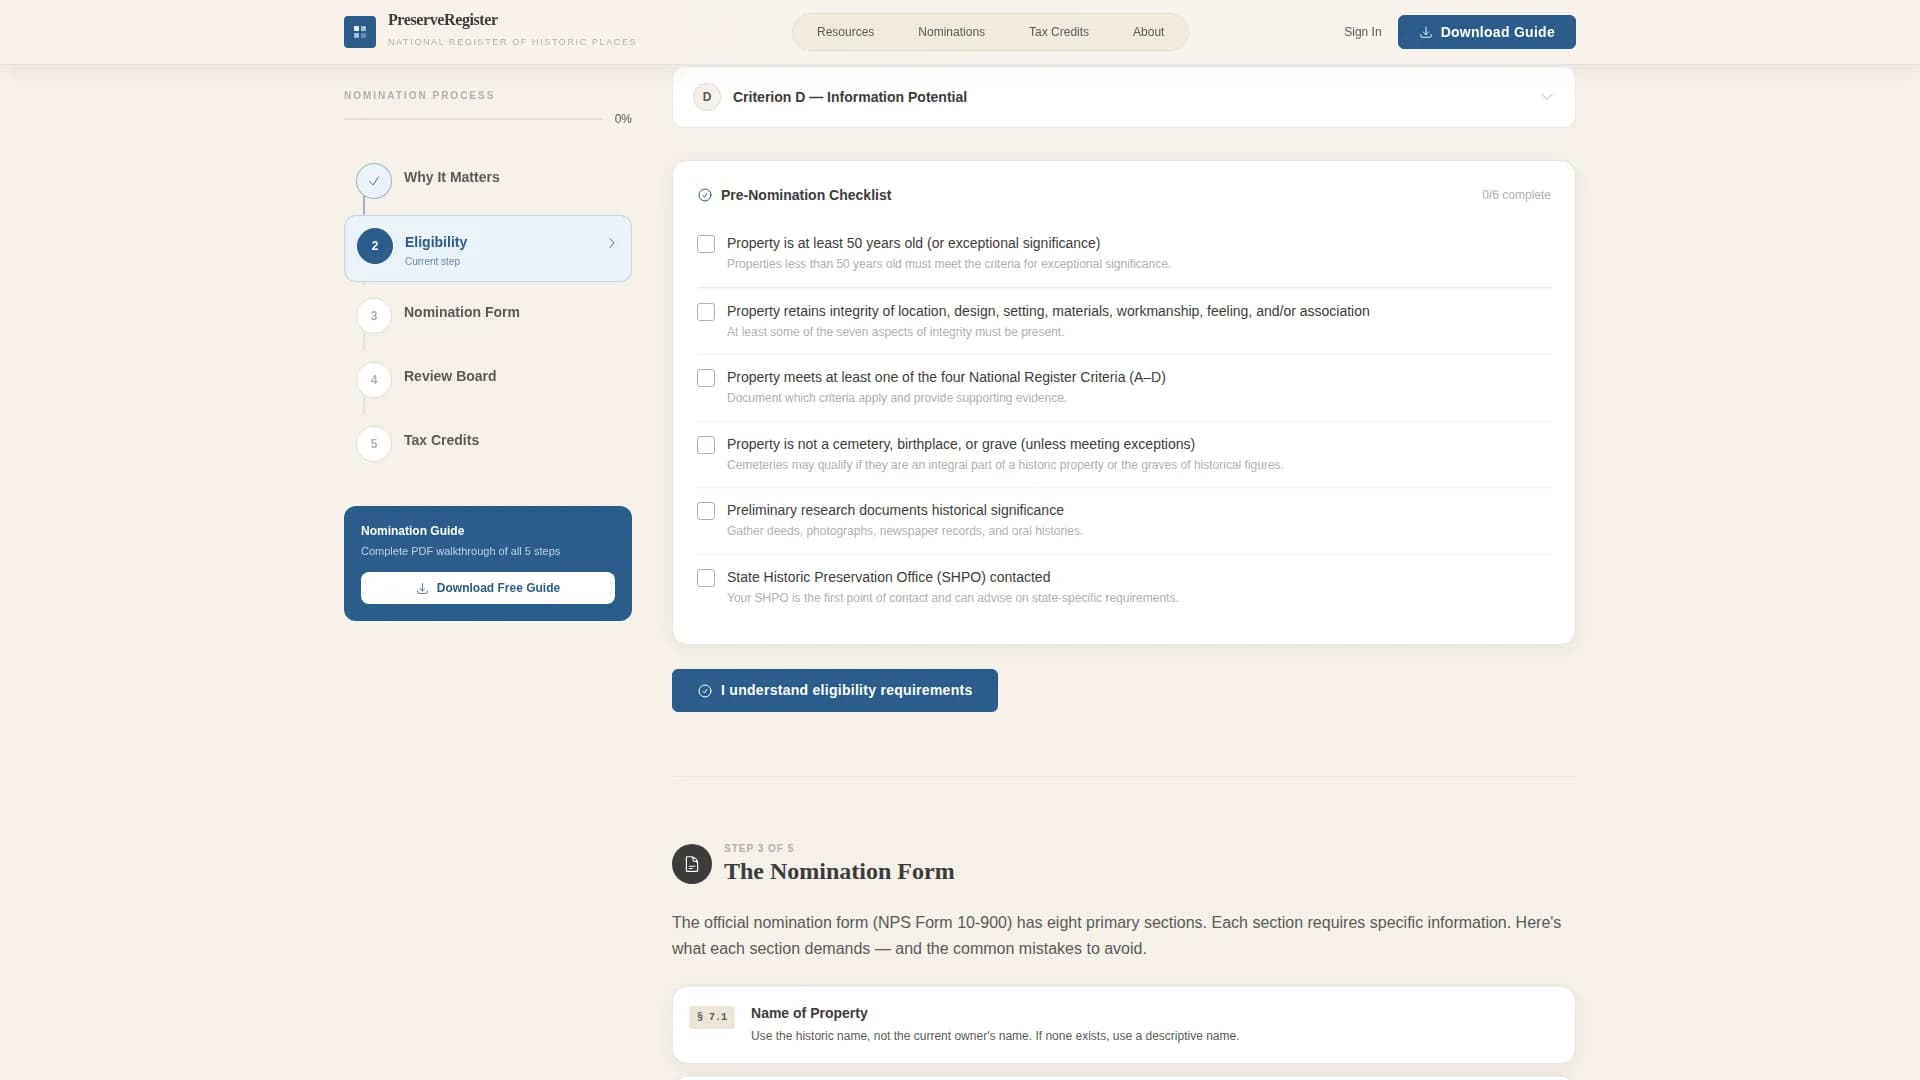Check Preliminary research documents significance

pos(706,511)
